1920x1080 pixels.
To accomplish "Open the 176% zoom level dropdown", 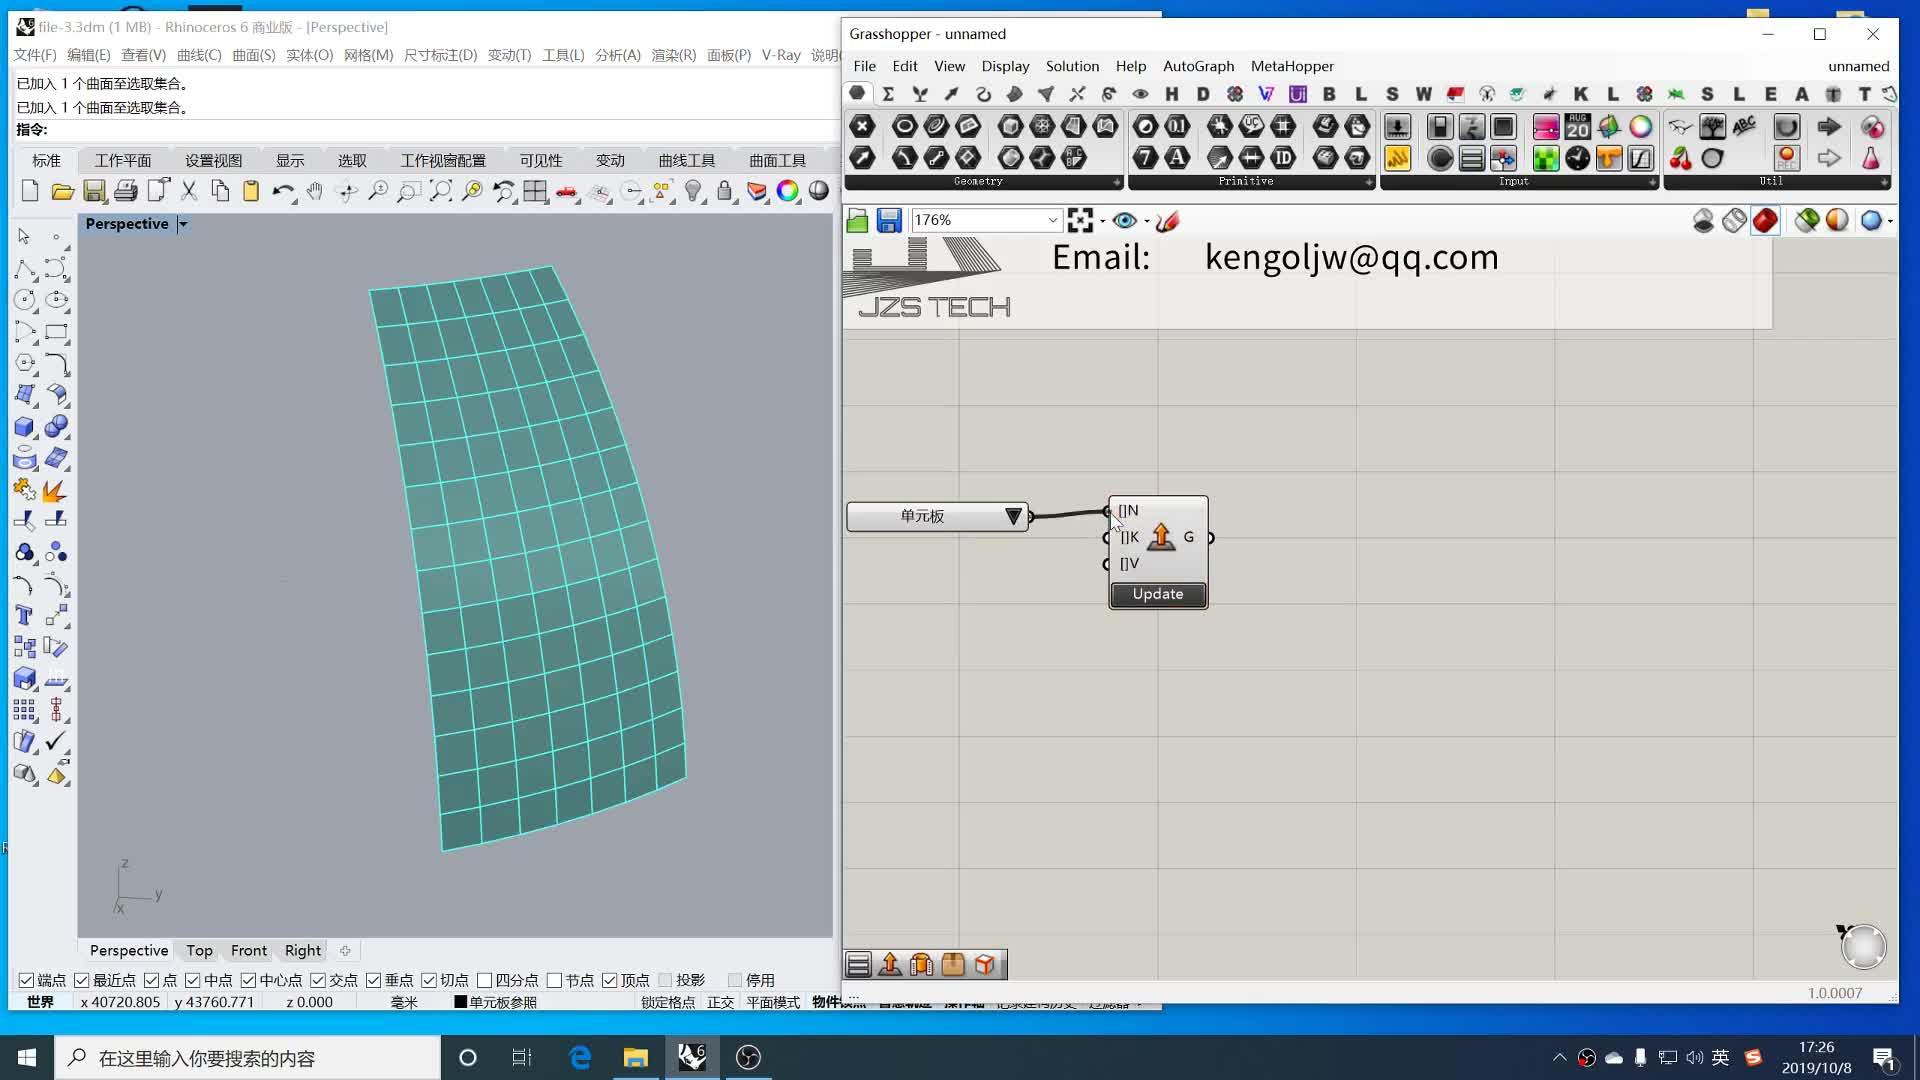I will (1052, 220).
